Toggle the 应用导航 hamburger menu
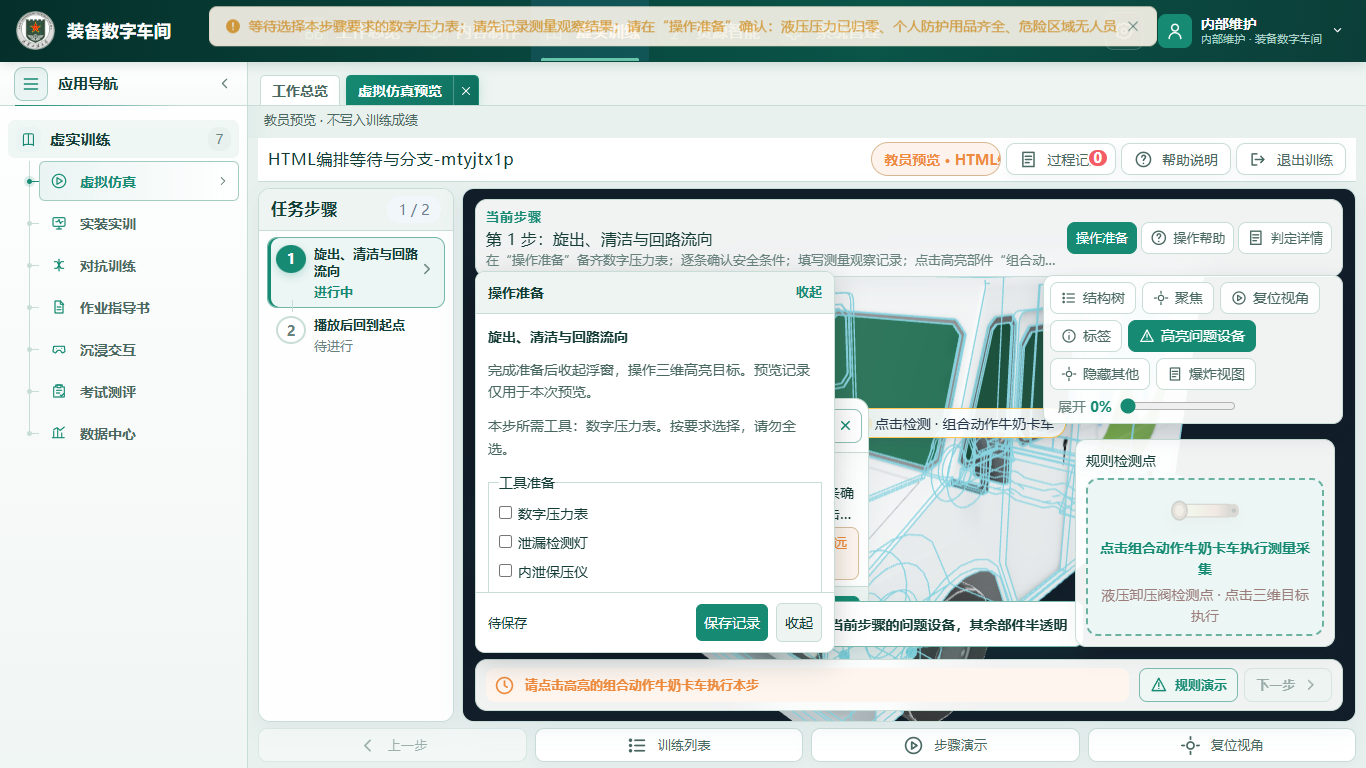This screenshot has width=1366, height=768. (31, 84)
